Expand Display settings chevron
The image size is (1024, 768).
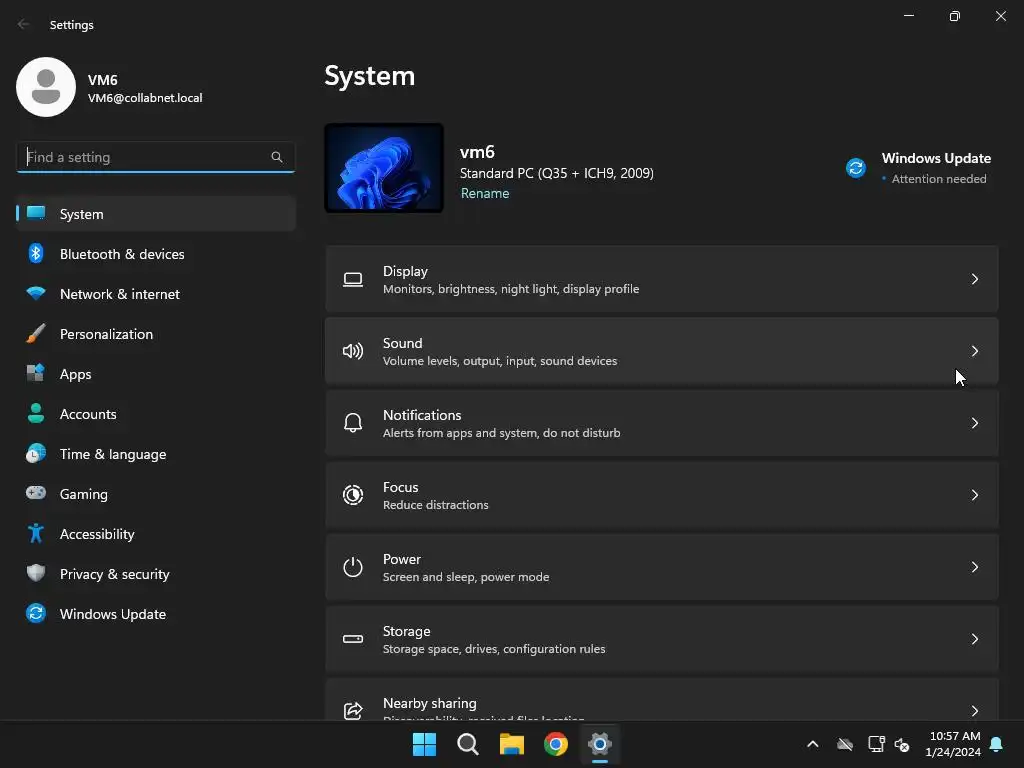coord(974,280)
